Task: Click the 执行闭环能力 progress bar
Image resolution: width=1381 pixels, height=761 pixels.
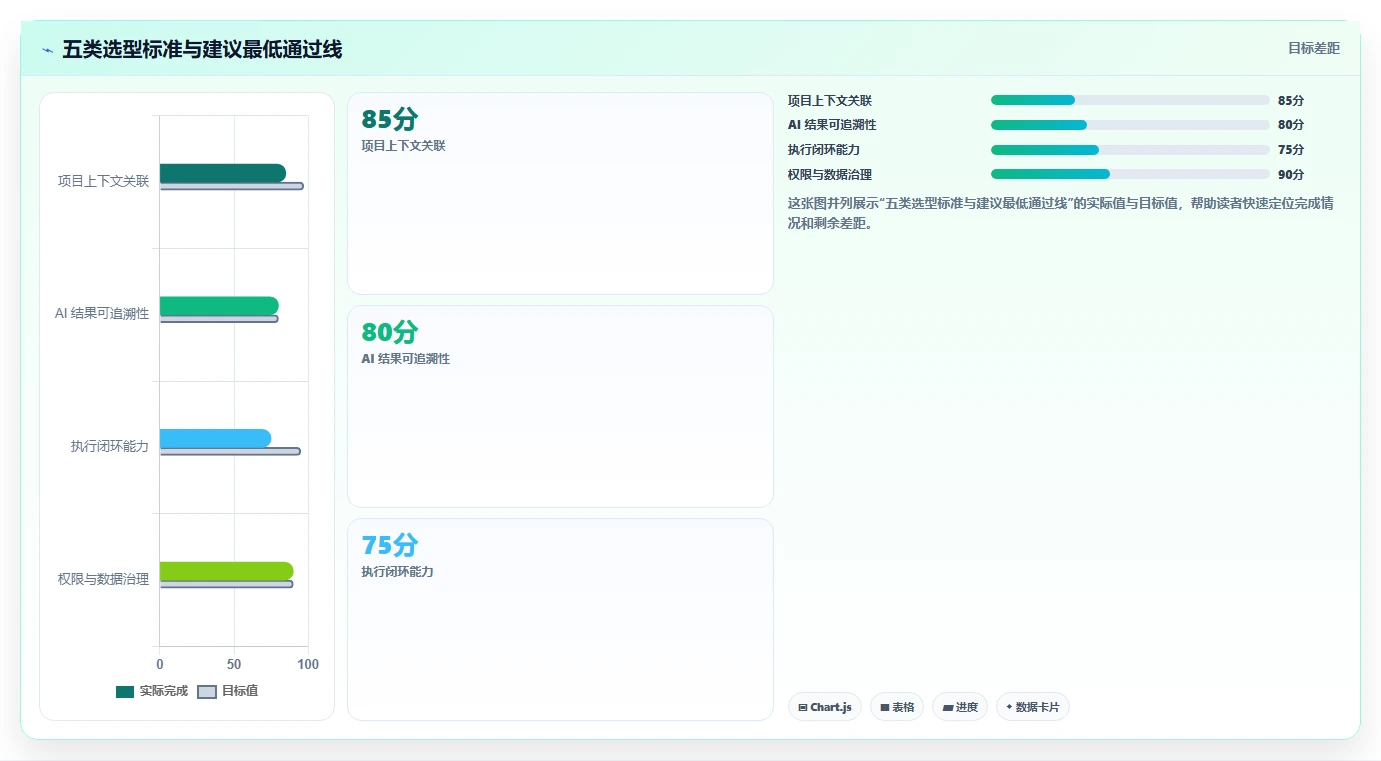Action: click(x=1130, y=150)
